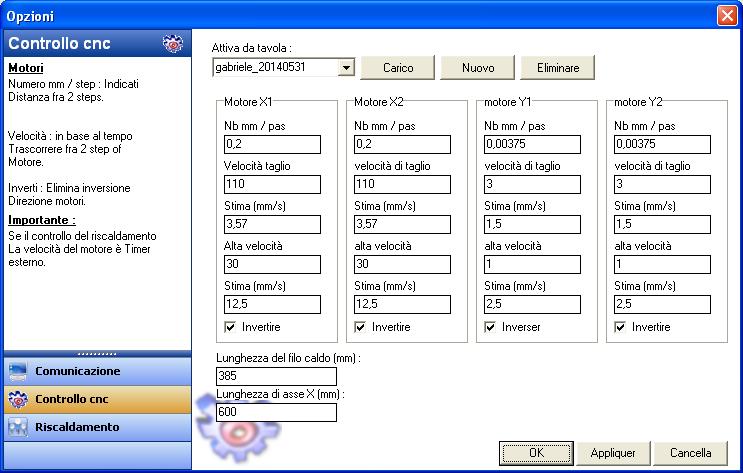Click the gear icon in Controllo cnc header

(171, 44)
